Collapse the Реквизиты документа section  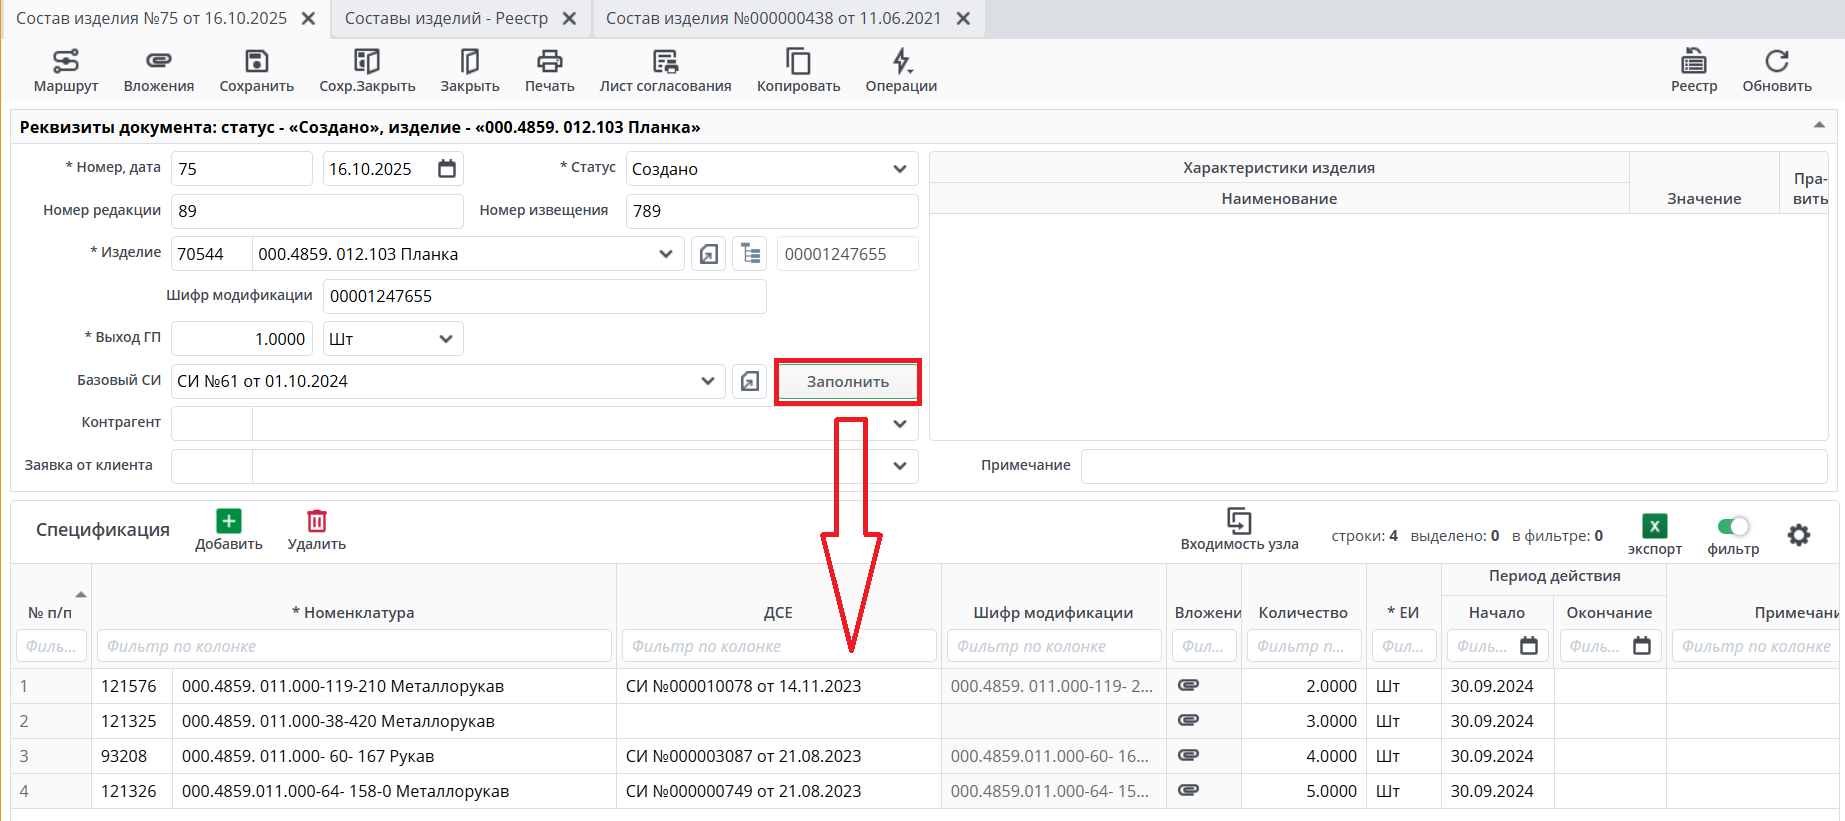point(1818,126)
